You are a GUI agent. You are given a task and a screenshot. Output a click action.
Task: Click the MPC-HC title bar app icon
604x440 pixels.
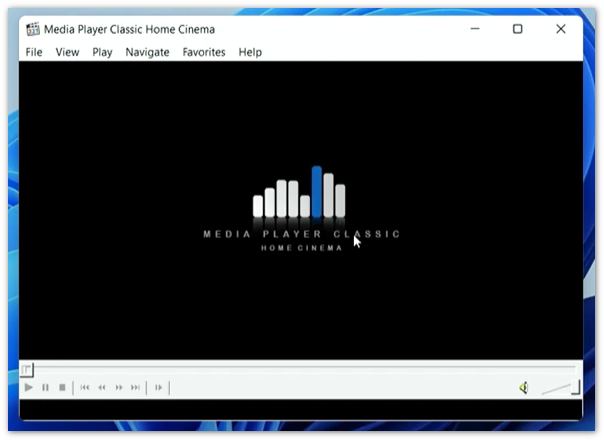(x=33, y=29)
